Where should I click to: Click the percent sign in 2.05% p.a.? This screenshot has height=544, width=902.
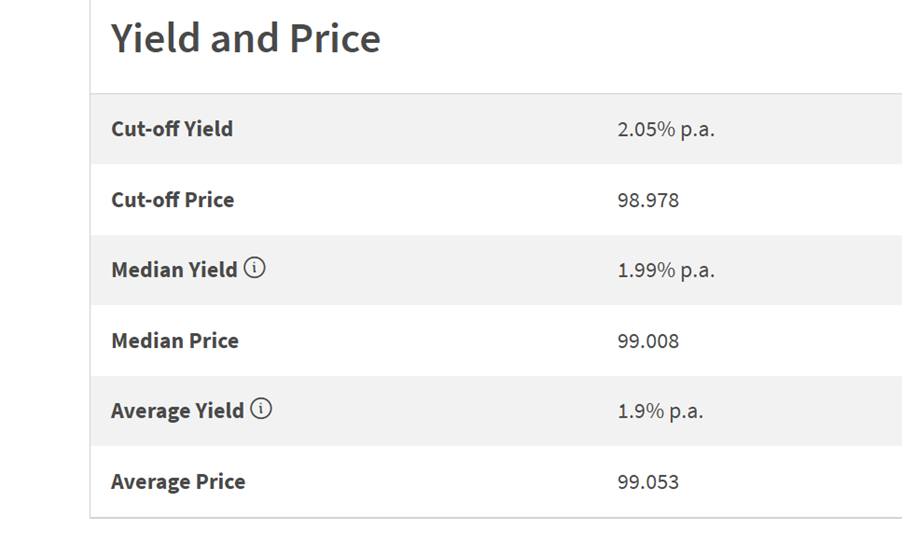[x=667, y=129]
